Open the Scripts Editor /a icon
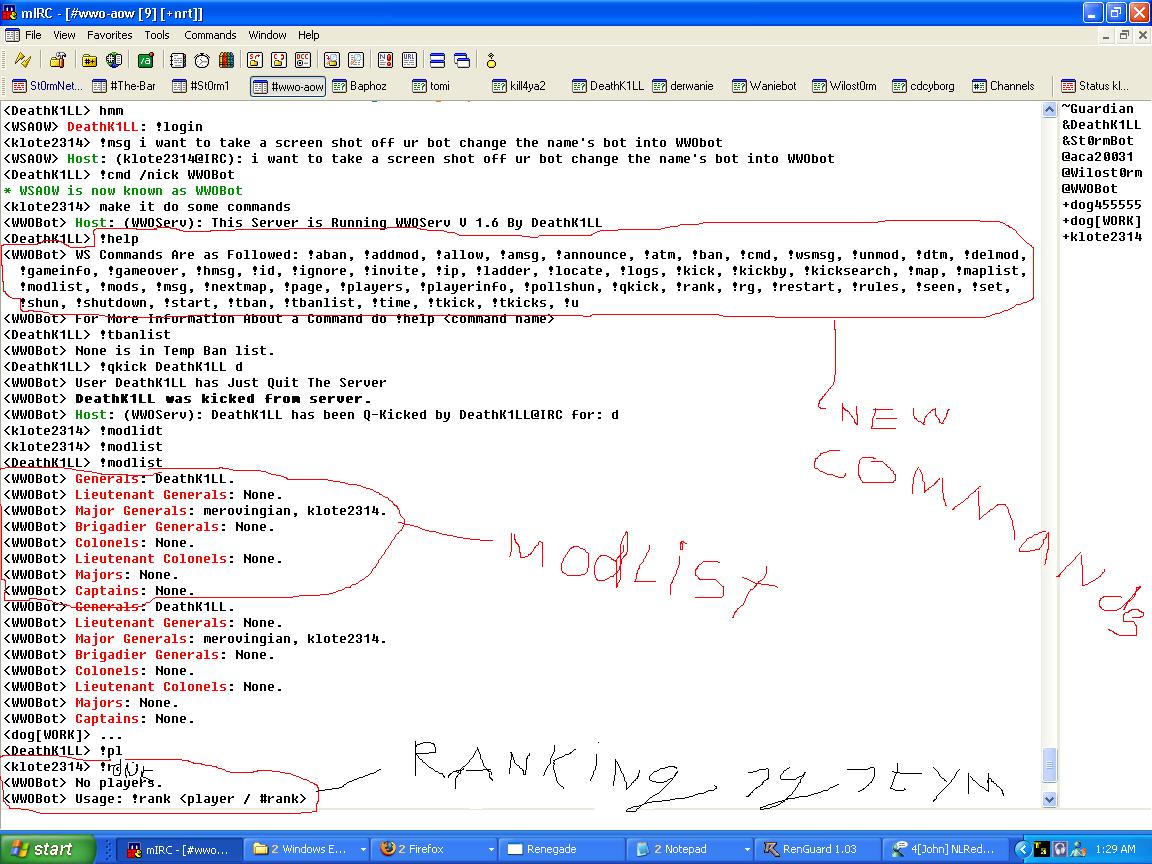 click(146, 60)
